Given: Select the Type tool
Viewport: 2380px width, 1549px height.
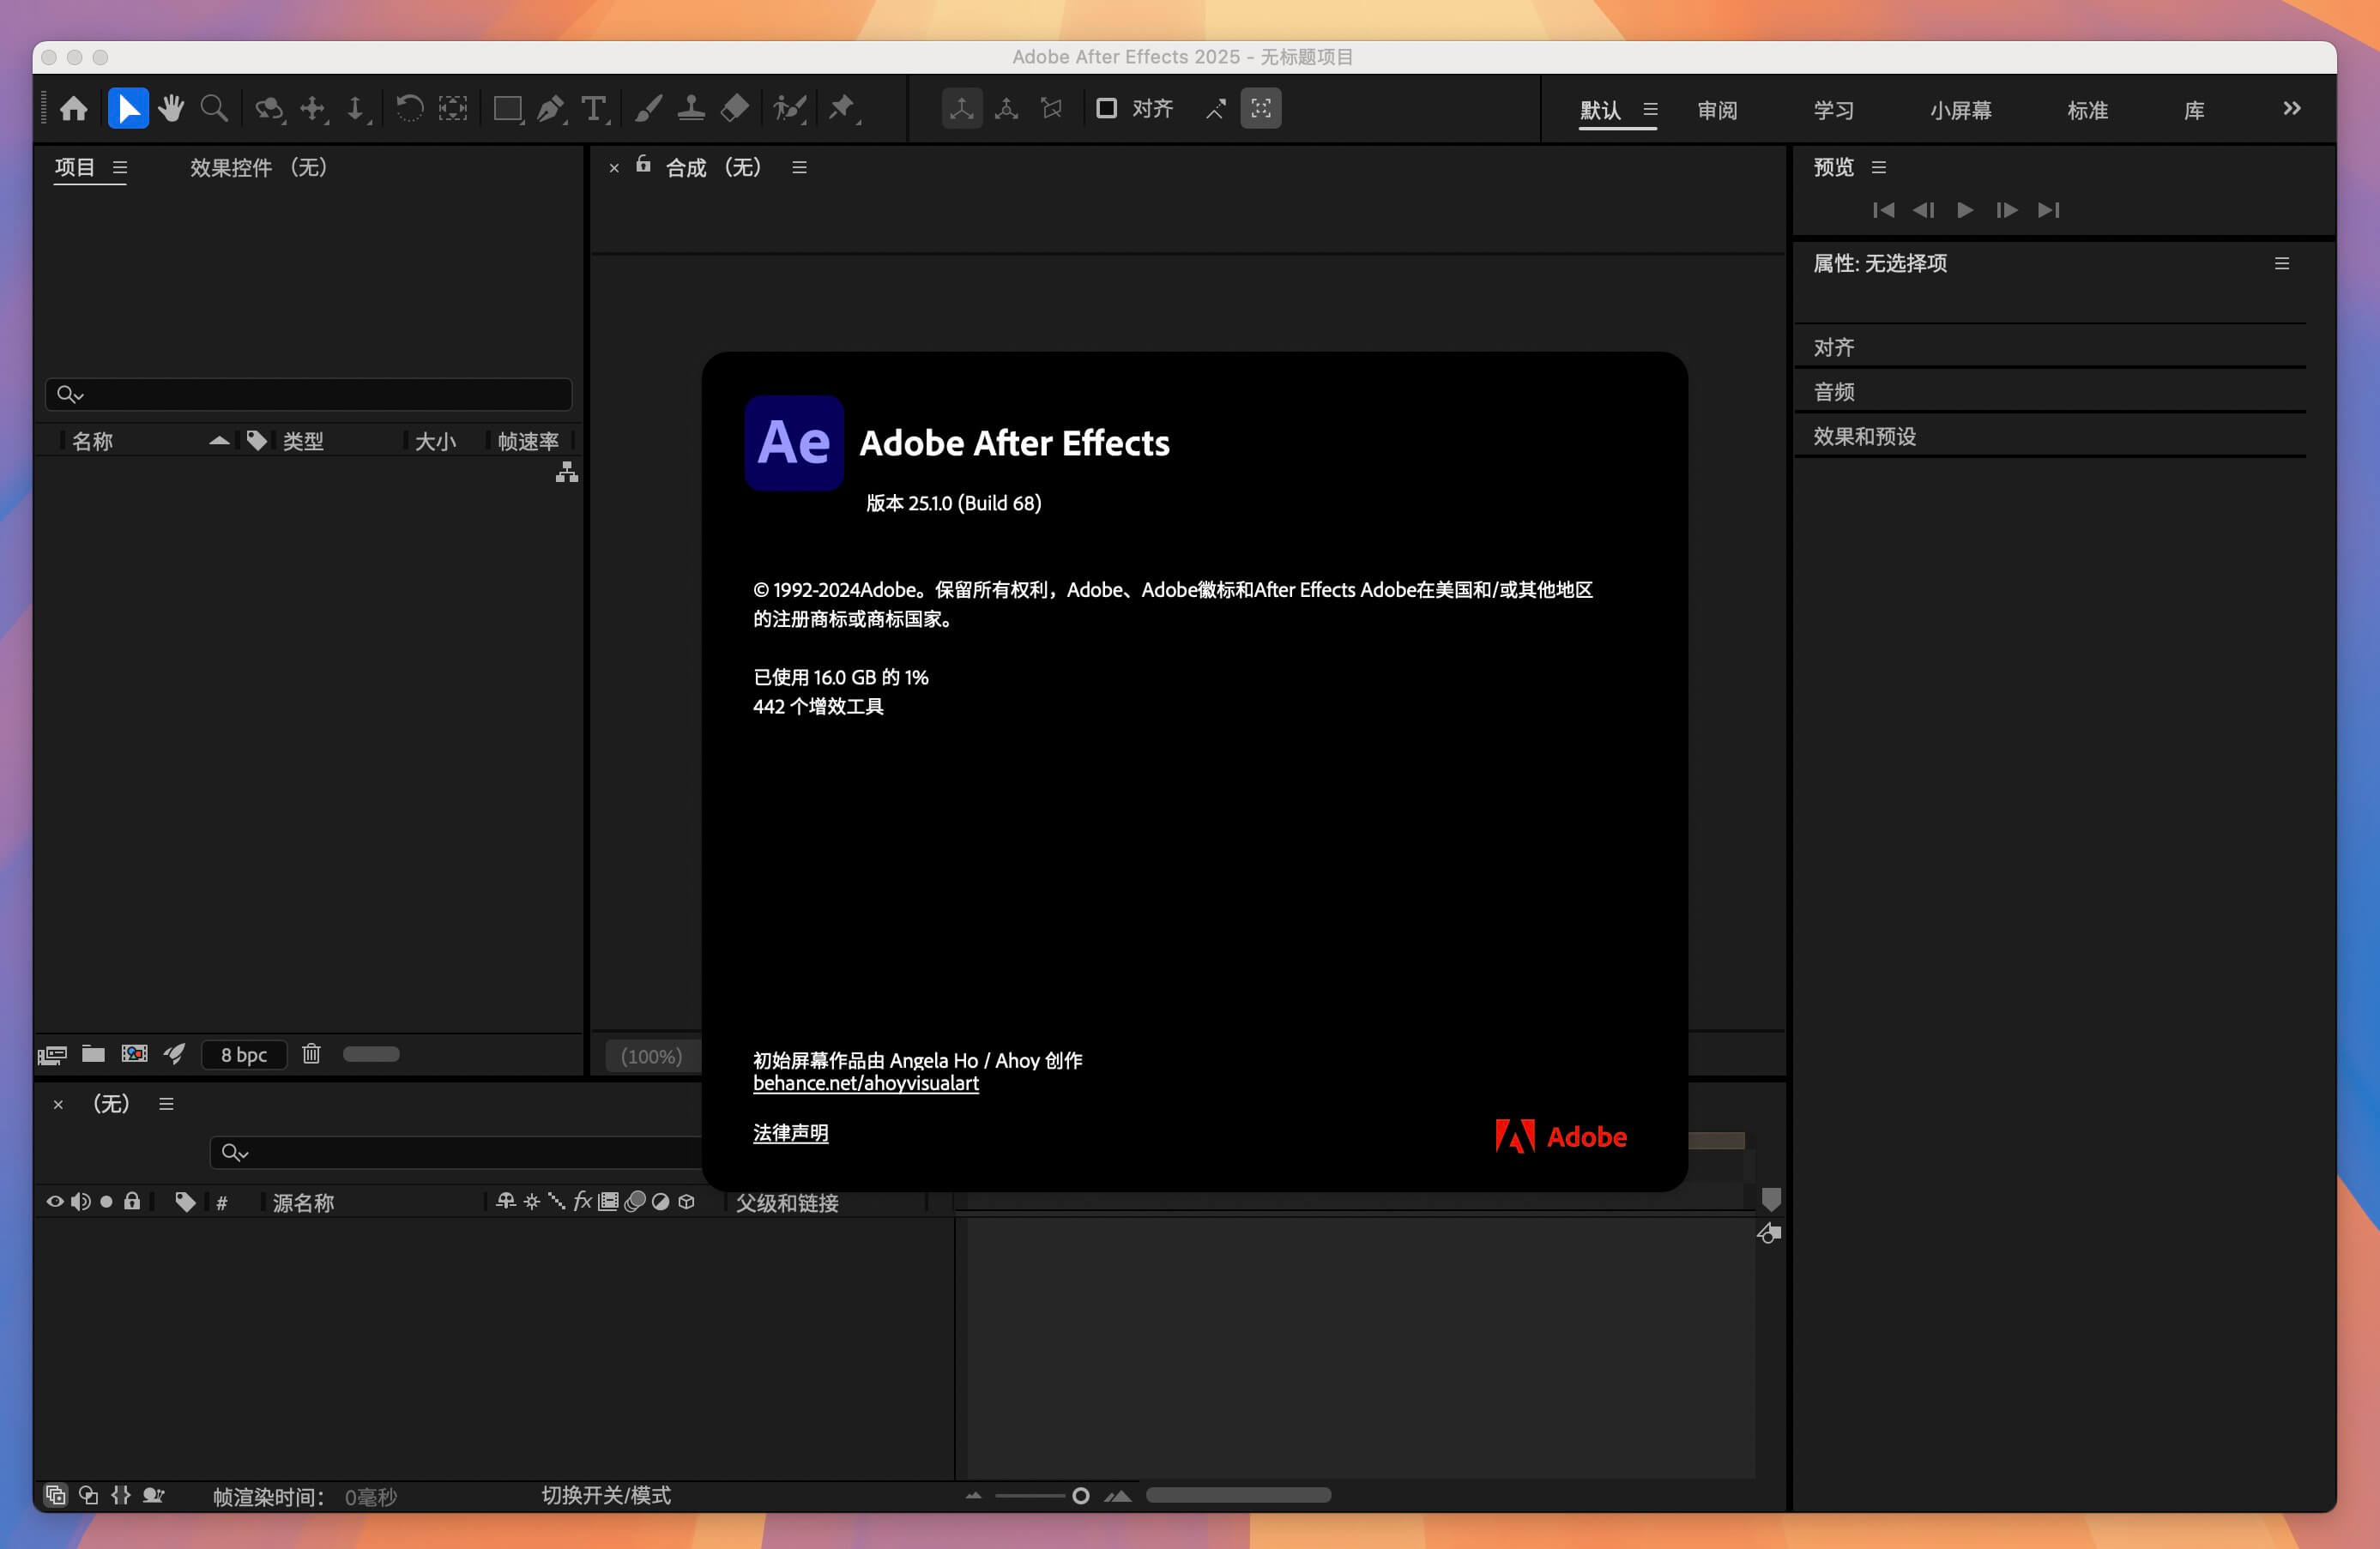Looking at the screenshot, I should pyautogui.click(x=593, y=108).
